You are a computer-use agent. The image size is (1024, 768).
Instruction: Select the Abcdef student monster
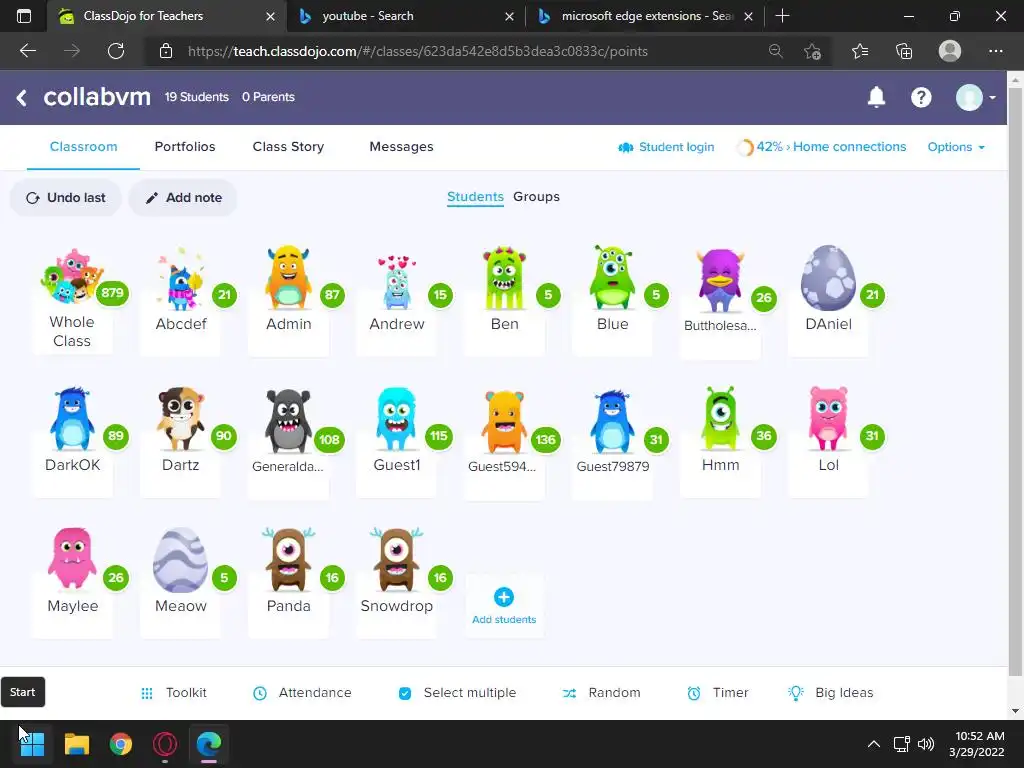pos(180,279)
